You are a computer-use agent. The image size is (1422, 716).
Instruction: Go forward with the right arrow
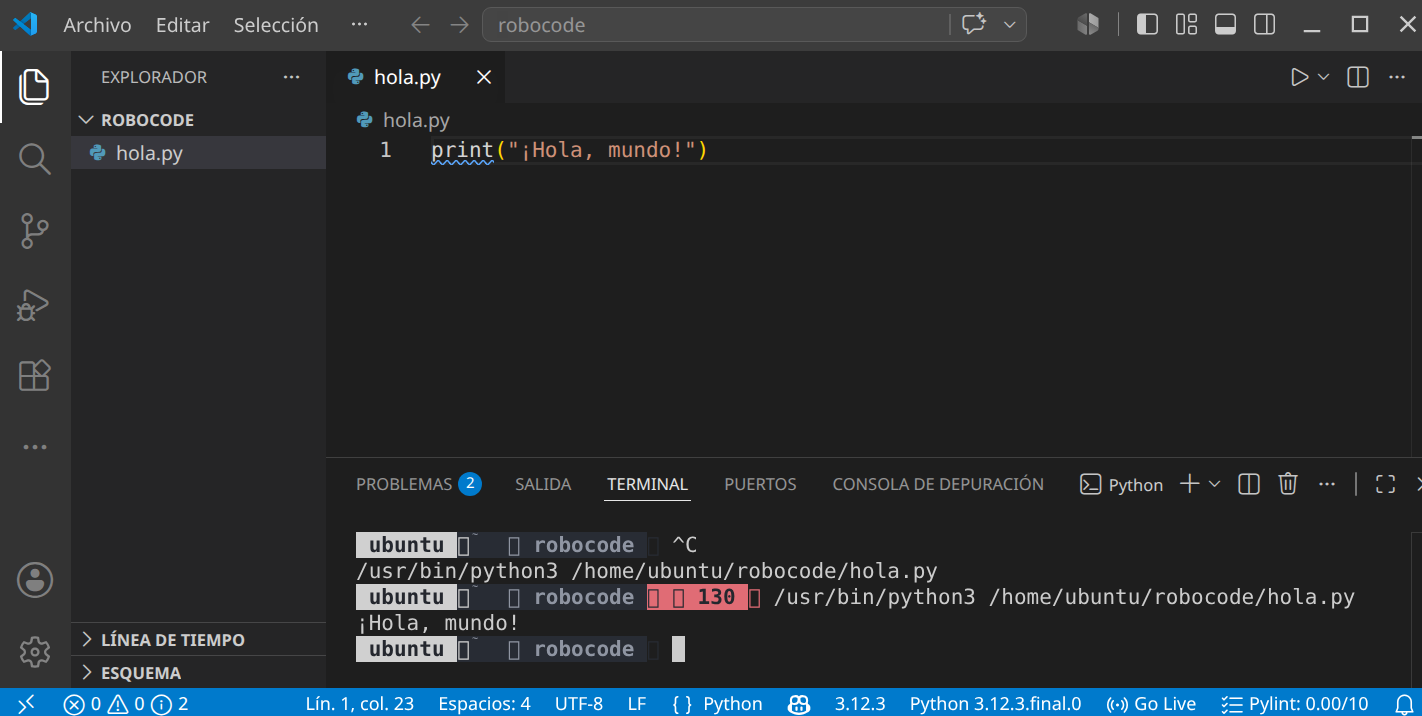coord(460,25)
